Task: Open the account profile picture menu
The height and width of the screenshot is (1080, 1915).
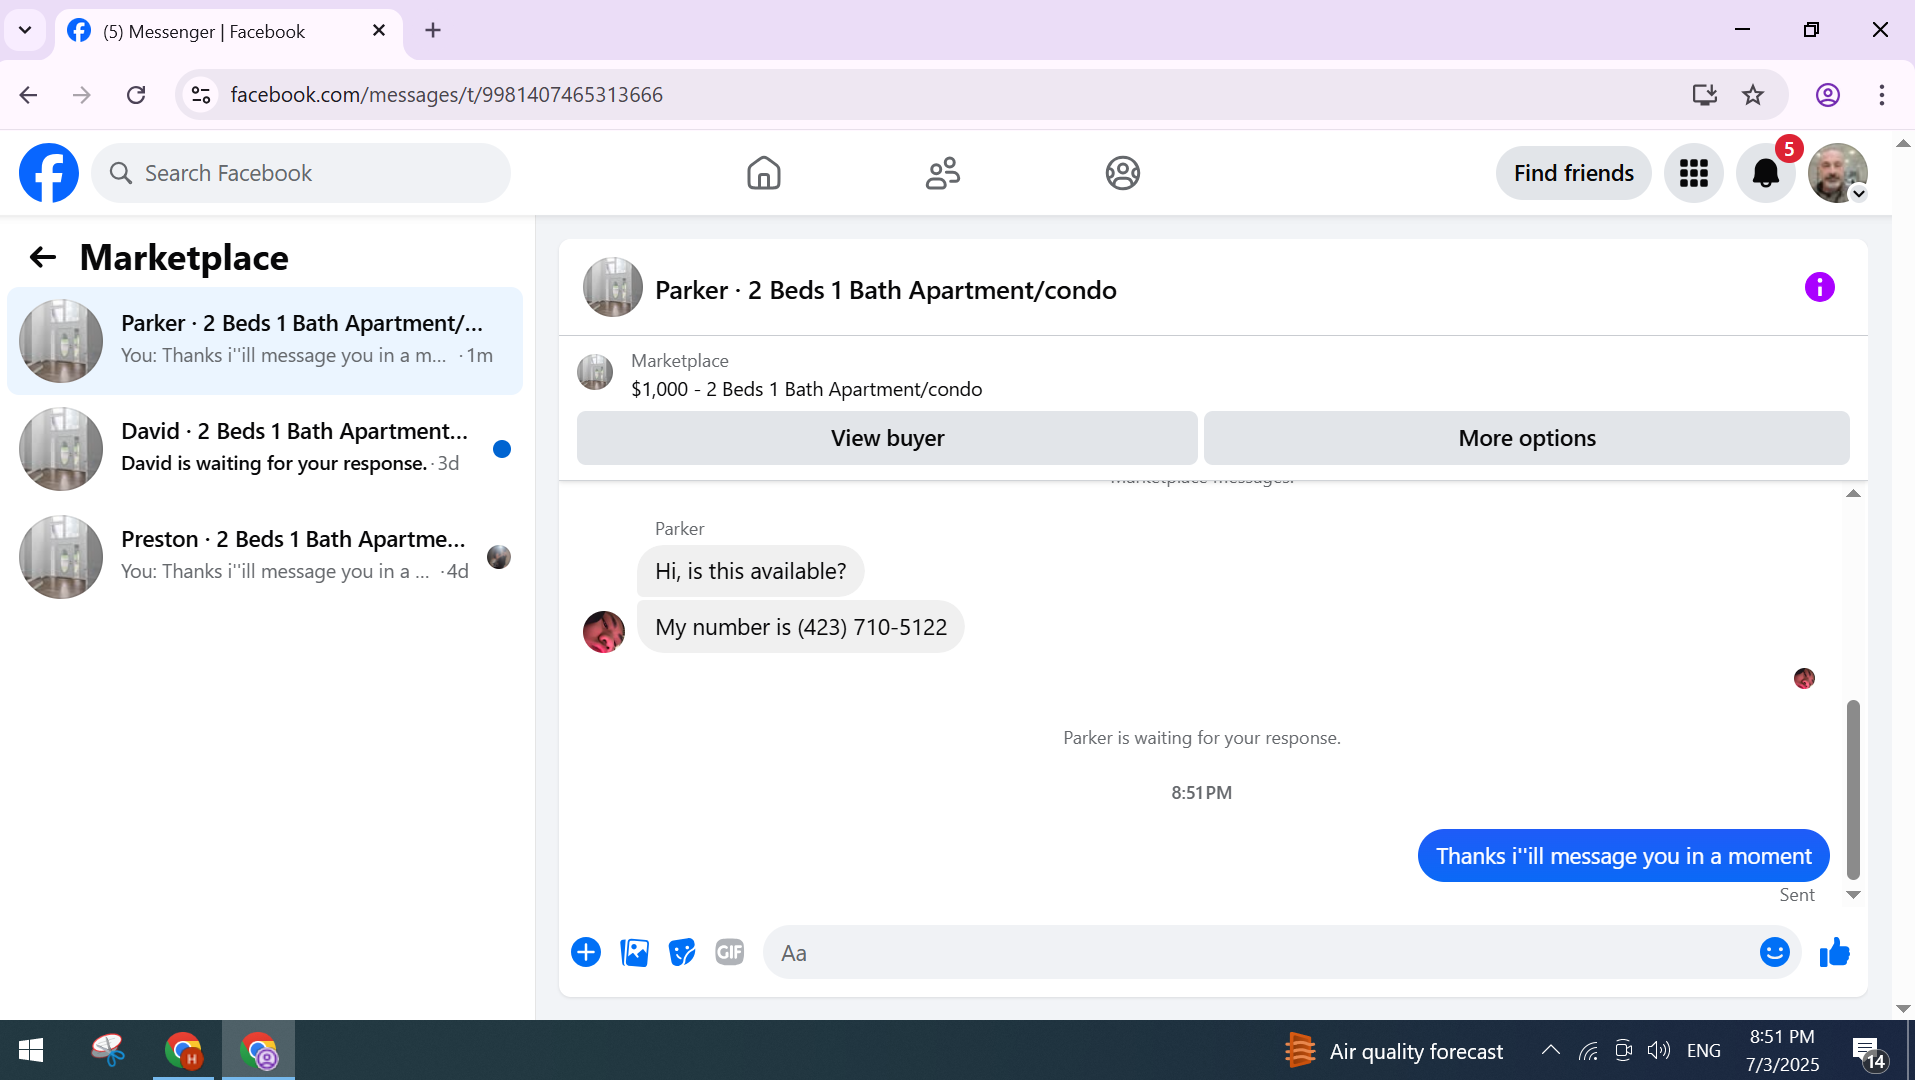Action: [1837, 173]
